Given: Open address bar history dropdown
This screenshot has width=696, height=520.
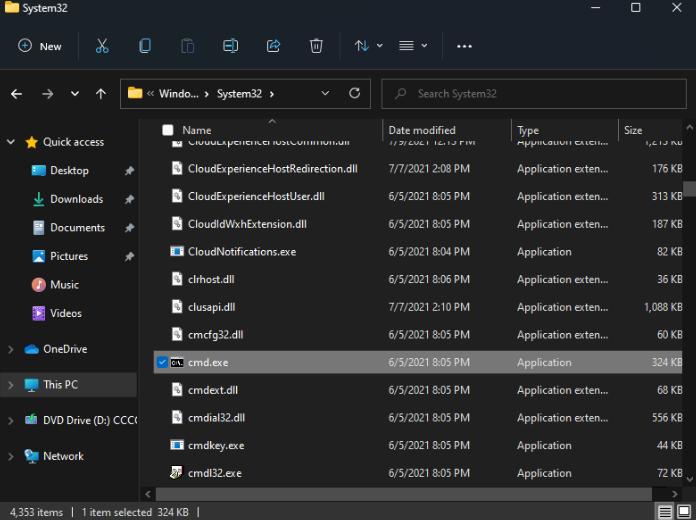Looking at the screenshot, I should [325, 93].
